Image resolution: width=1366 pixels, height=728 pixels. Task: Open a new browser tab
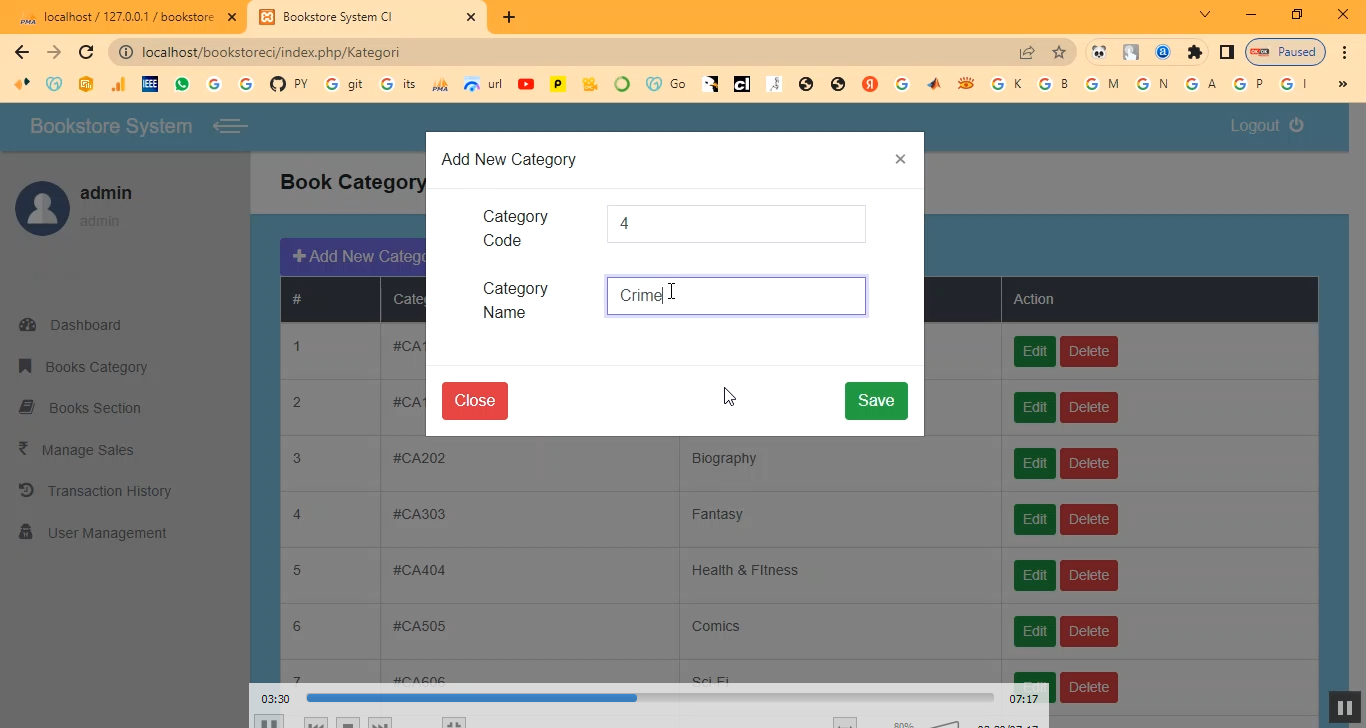509,17
